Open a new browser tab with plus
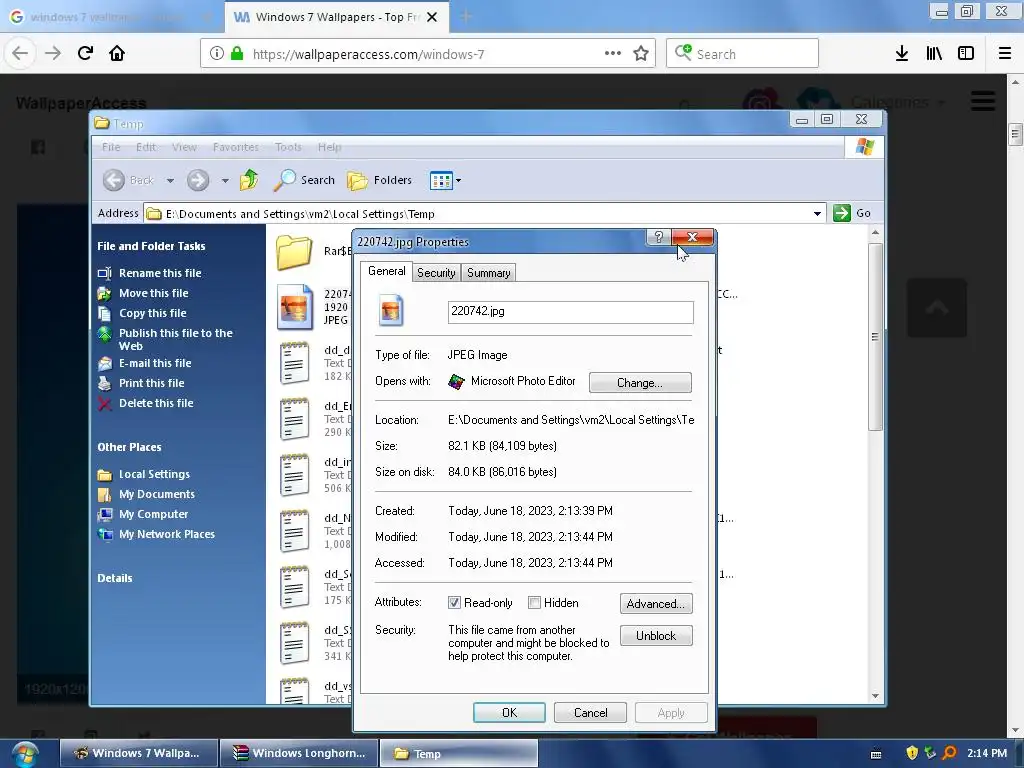1024x768 pixels. [x=466, y=17]
